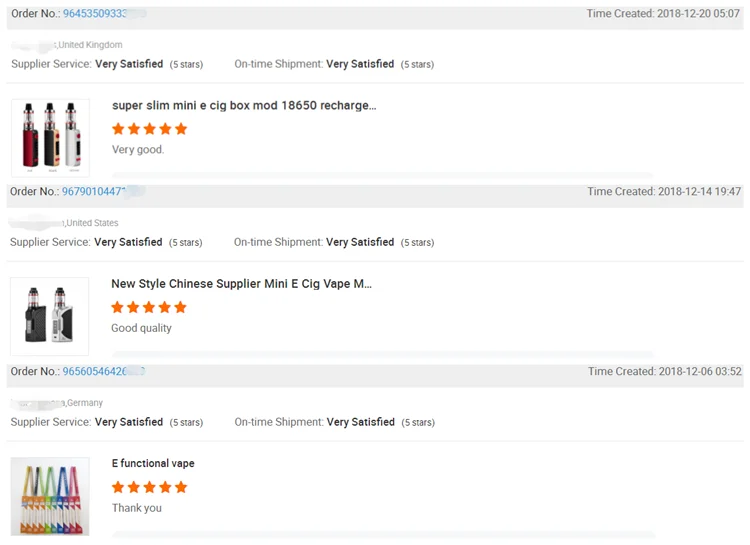This screenshot has width=750, height=545.
Task: Click the 'Very good.' review text
Action: [x=138, y=150]
